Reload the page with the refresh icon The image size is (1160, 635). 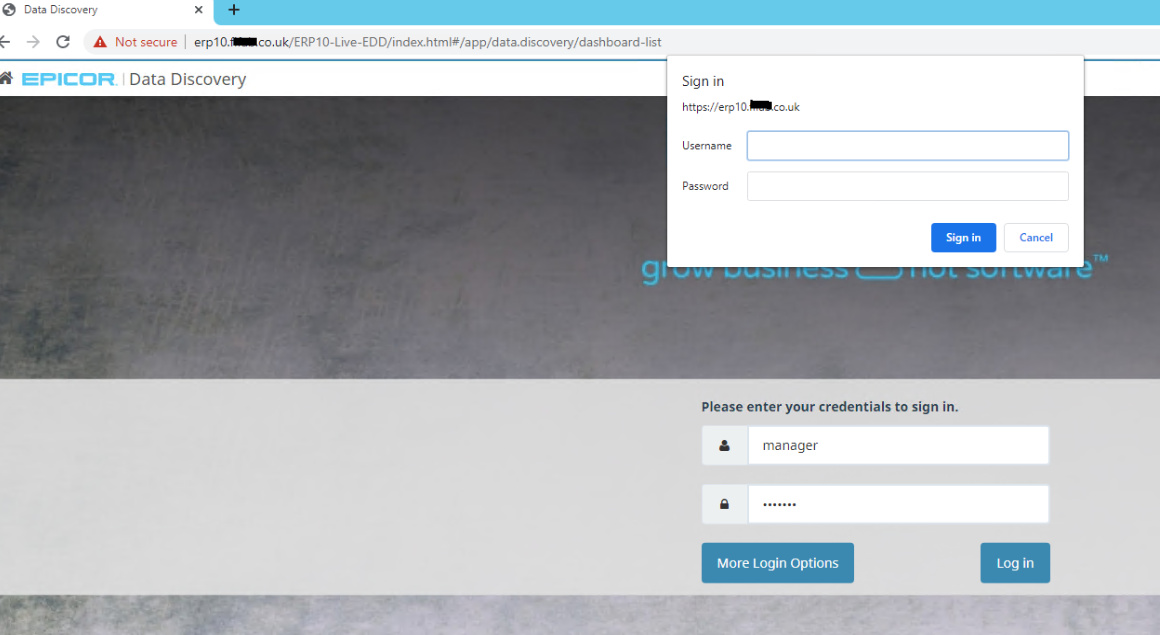(x=63, y=42)
